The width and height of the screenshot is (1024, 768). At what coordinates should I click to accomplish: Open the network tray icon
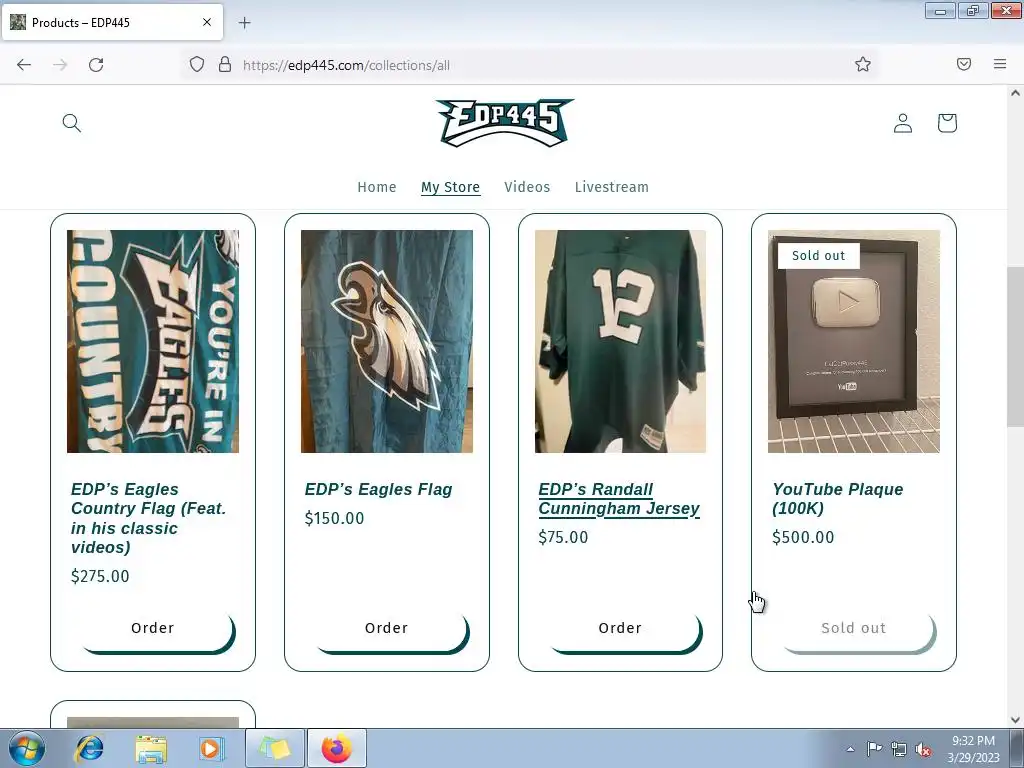point(899,749)
